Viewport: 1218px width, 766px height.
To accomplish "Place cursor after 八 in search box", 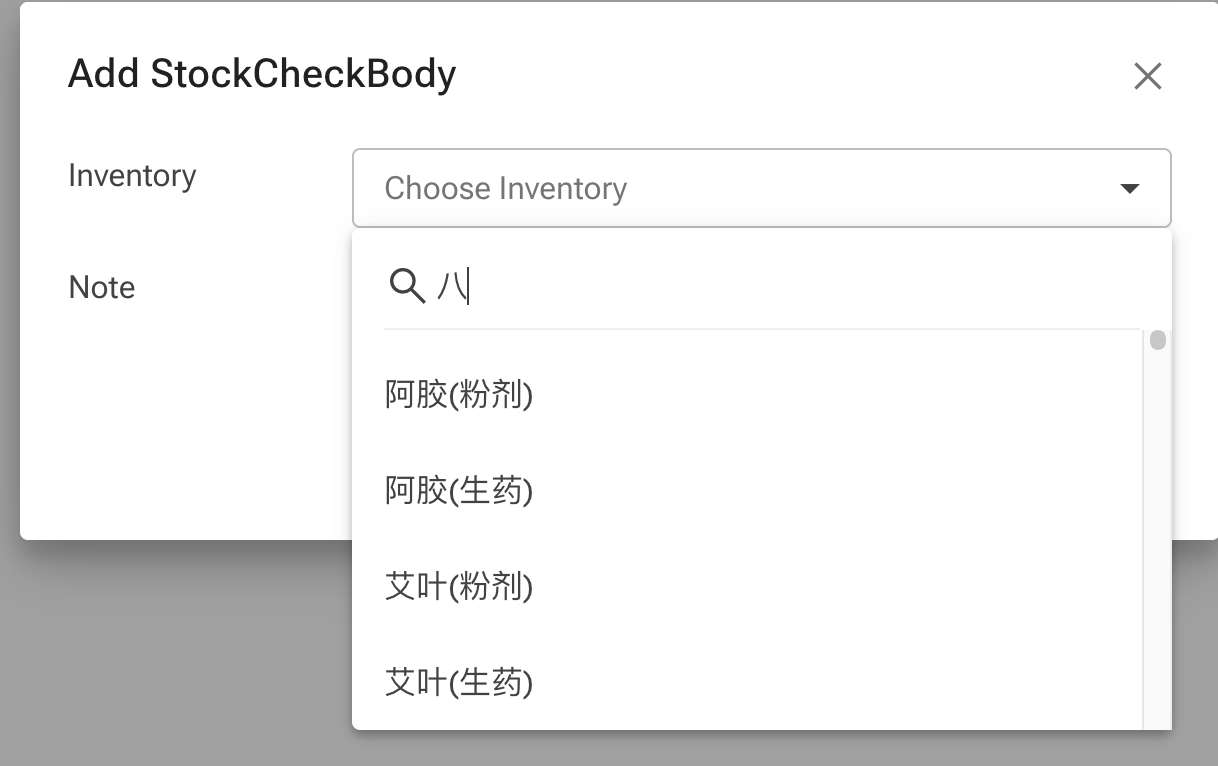I will click(x=470, y=287).
